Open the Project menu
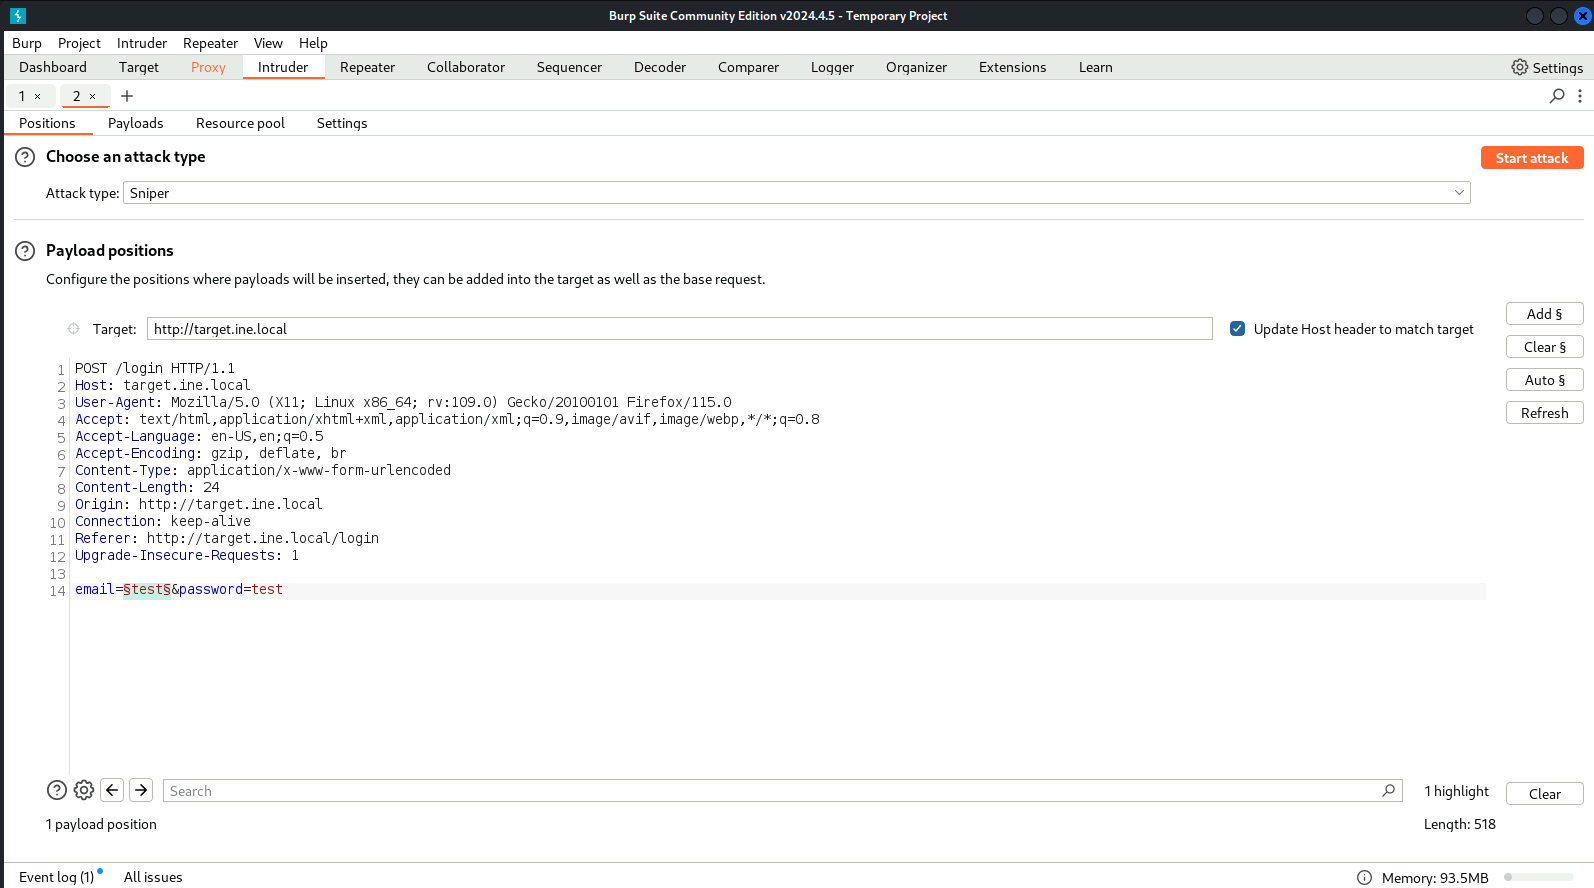Viewport: 1594px width, 888px height. (x=79, y=43)
